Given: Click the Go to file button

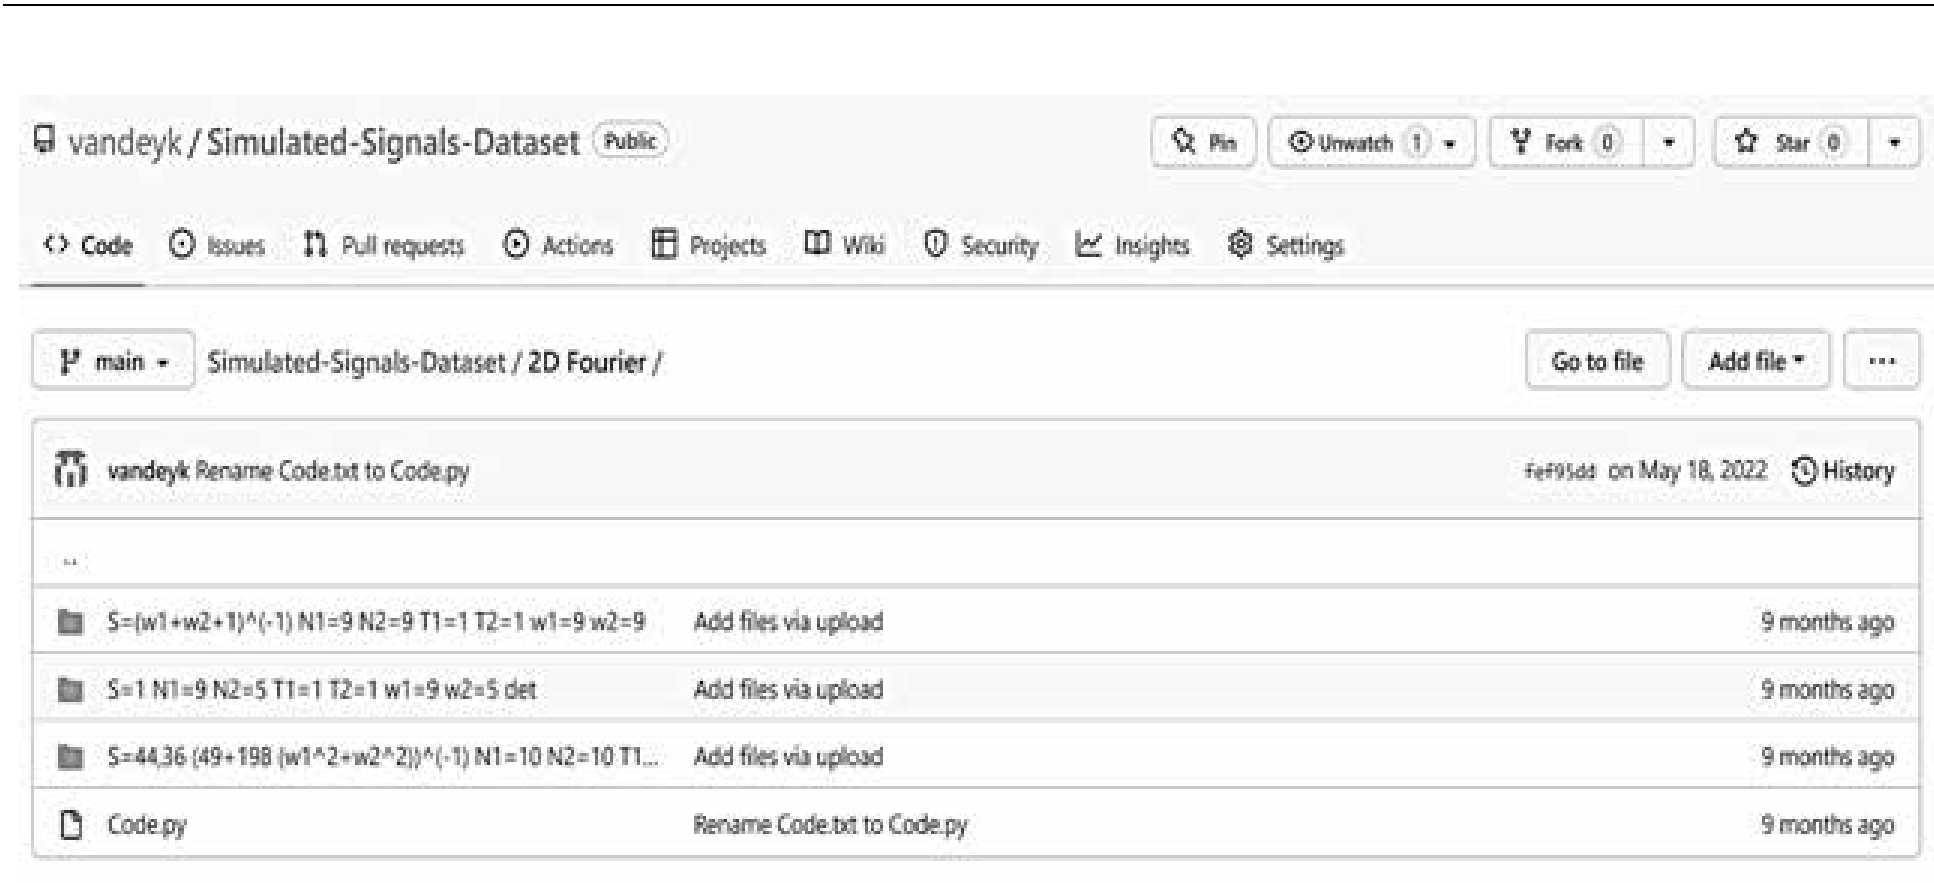Looking at the screenshot, I should pos(1597,361).
